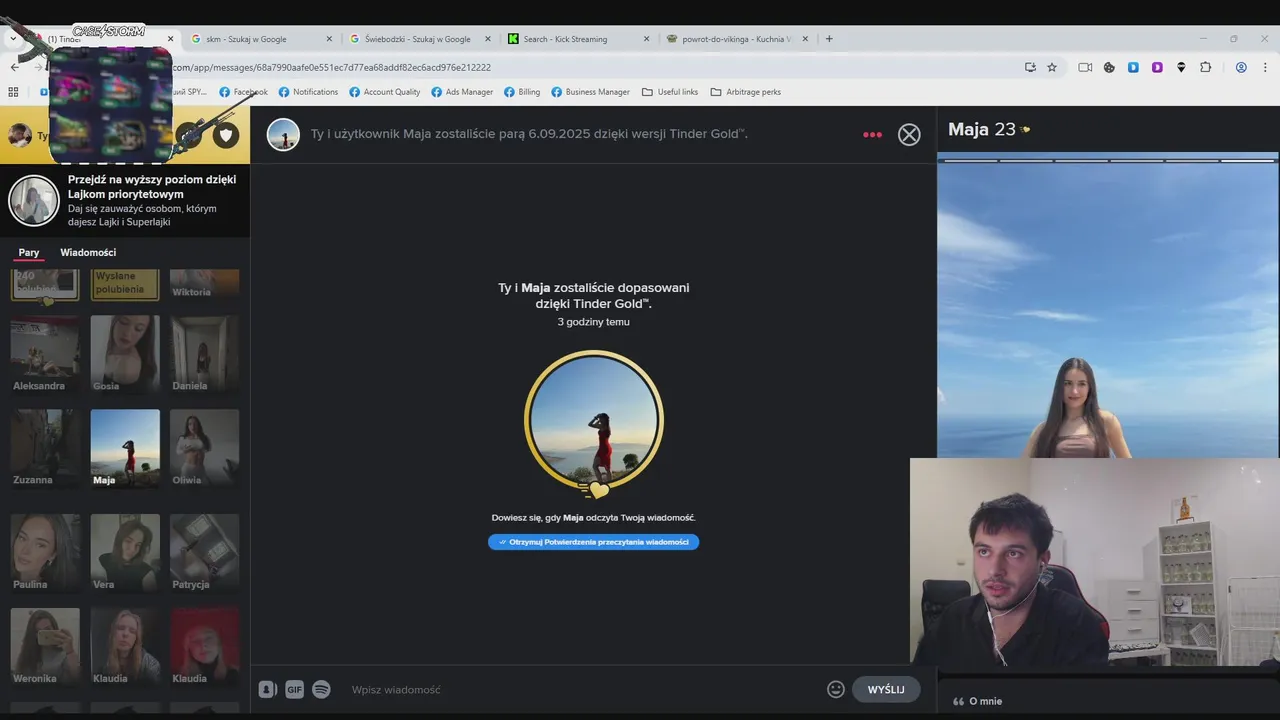1280x720 pixels.
Task: Open the sticker picker in message bar
Action: (x=267, y=689)
